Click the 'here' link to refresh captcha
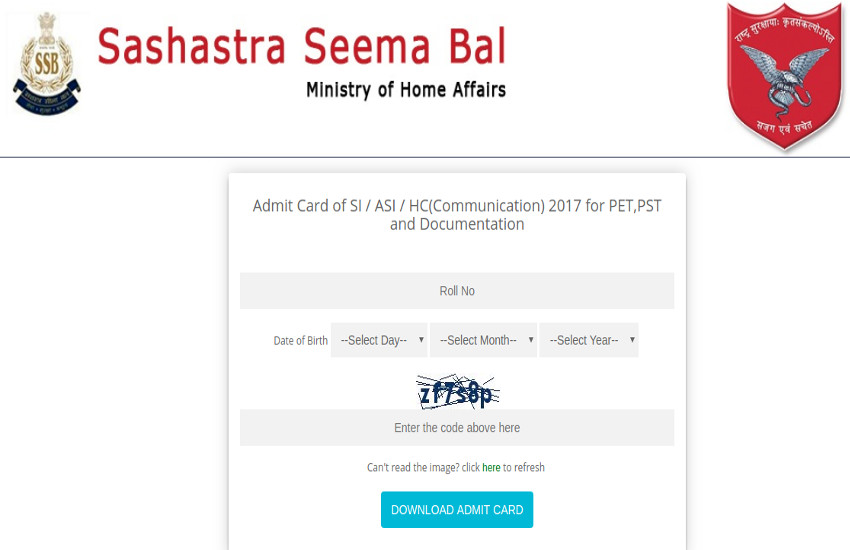Screen dimensions: 850x550 [x=491, y=467]
